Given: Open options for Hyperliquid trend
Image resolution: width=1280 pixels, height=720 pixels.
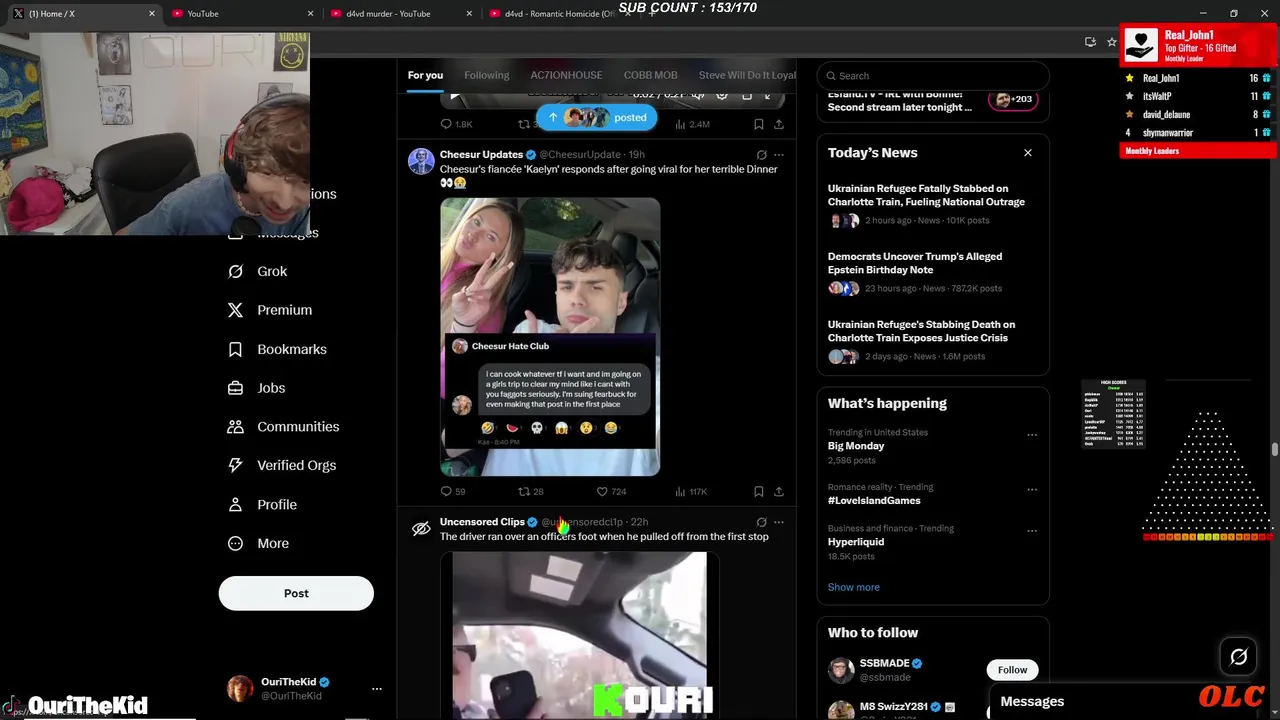Looking at the screenshot, I should [1032, 531].
